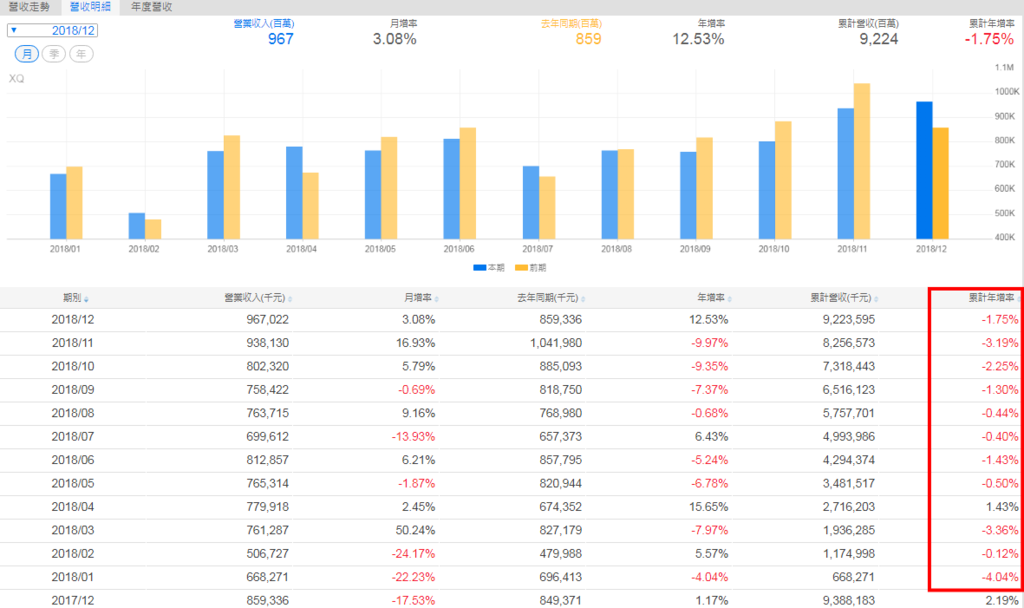Select the tall orange 2018/11 chart bar
This screenshot has height=608, width=1024.
tap(862, 161)
